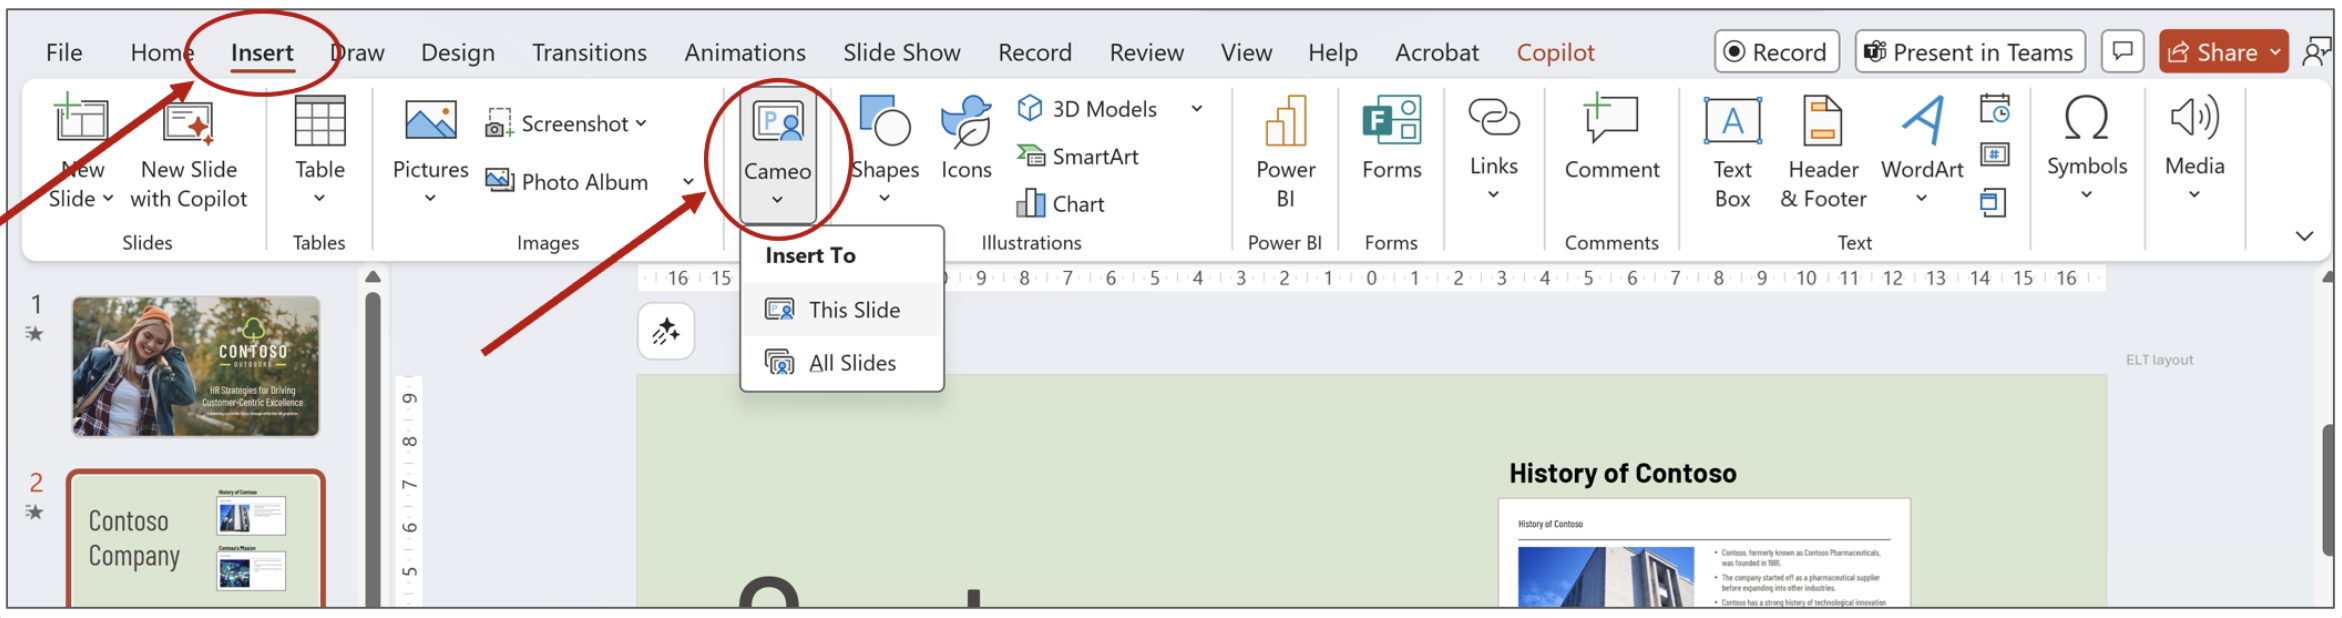
Task: Expand the Cameo dropdown arrow
Action: click(777, 200)
